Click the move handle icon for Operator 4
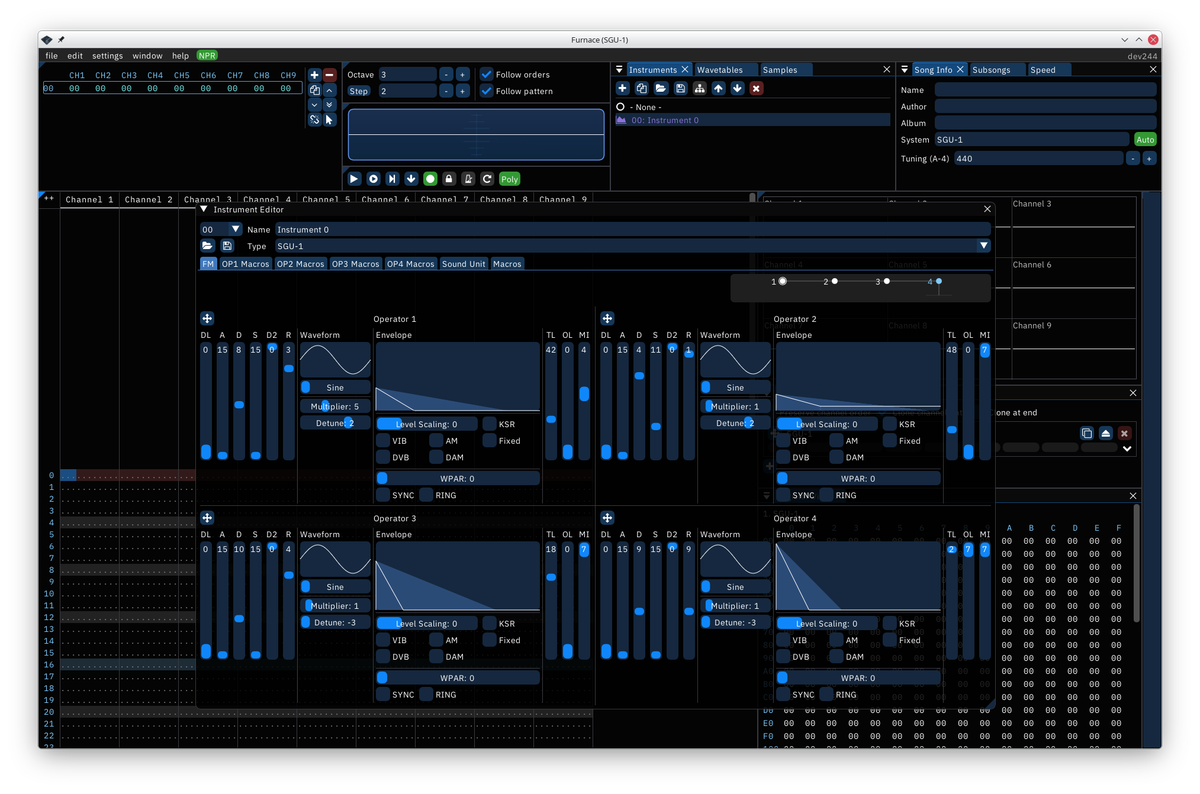 607,518
